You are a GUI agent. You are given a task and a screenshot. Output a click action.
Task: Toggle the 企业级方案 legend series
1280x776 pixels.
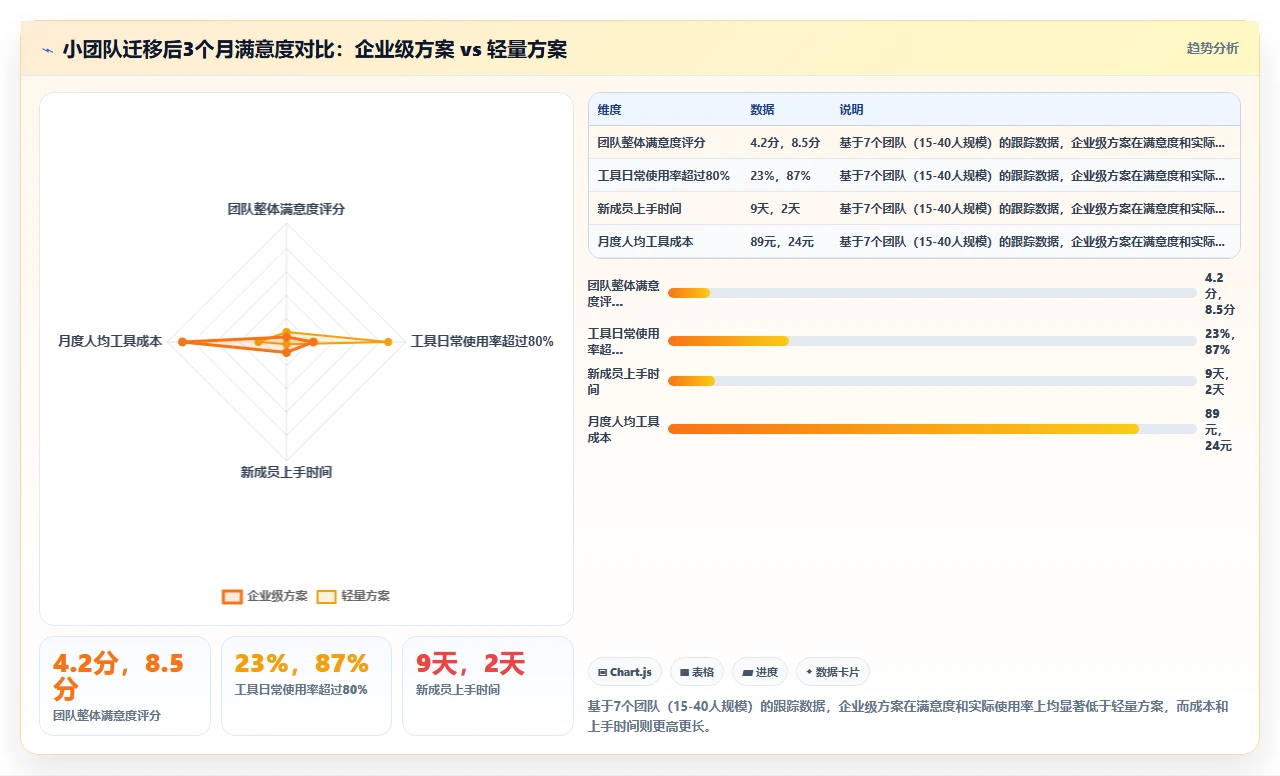(265, 596)
